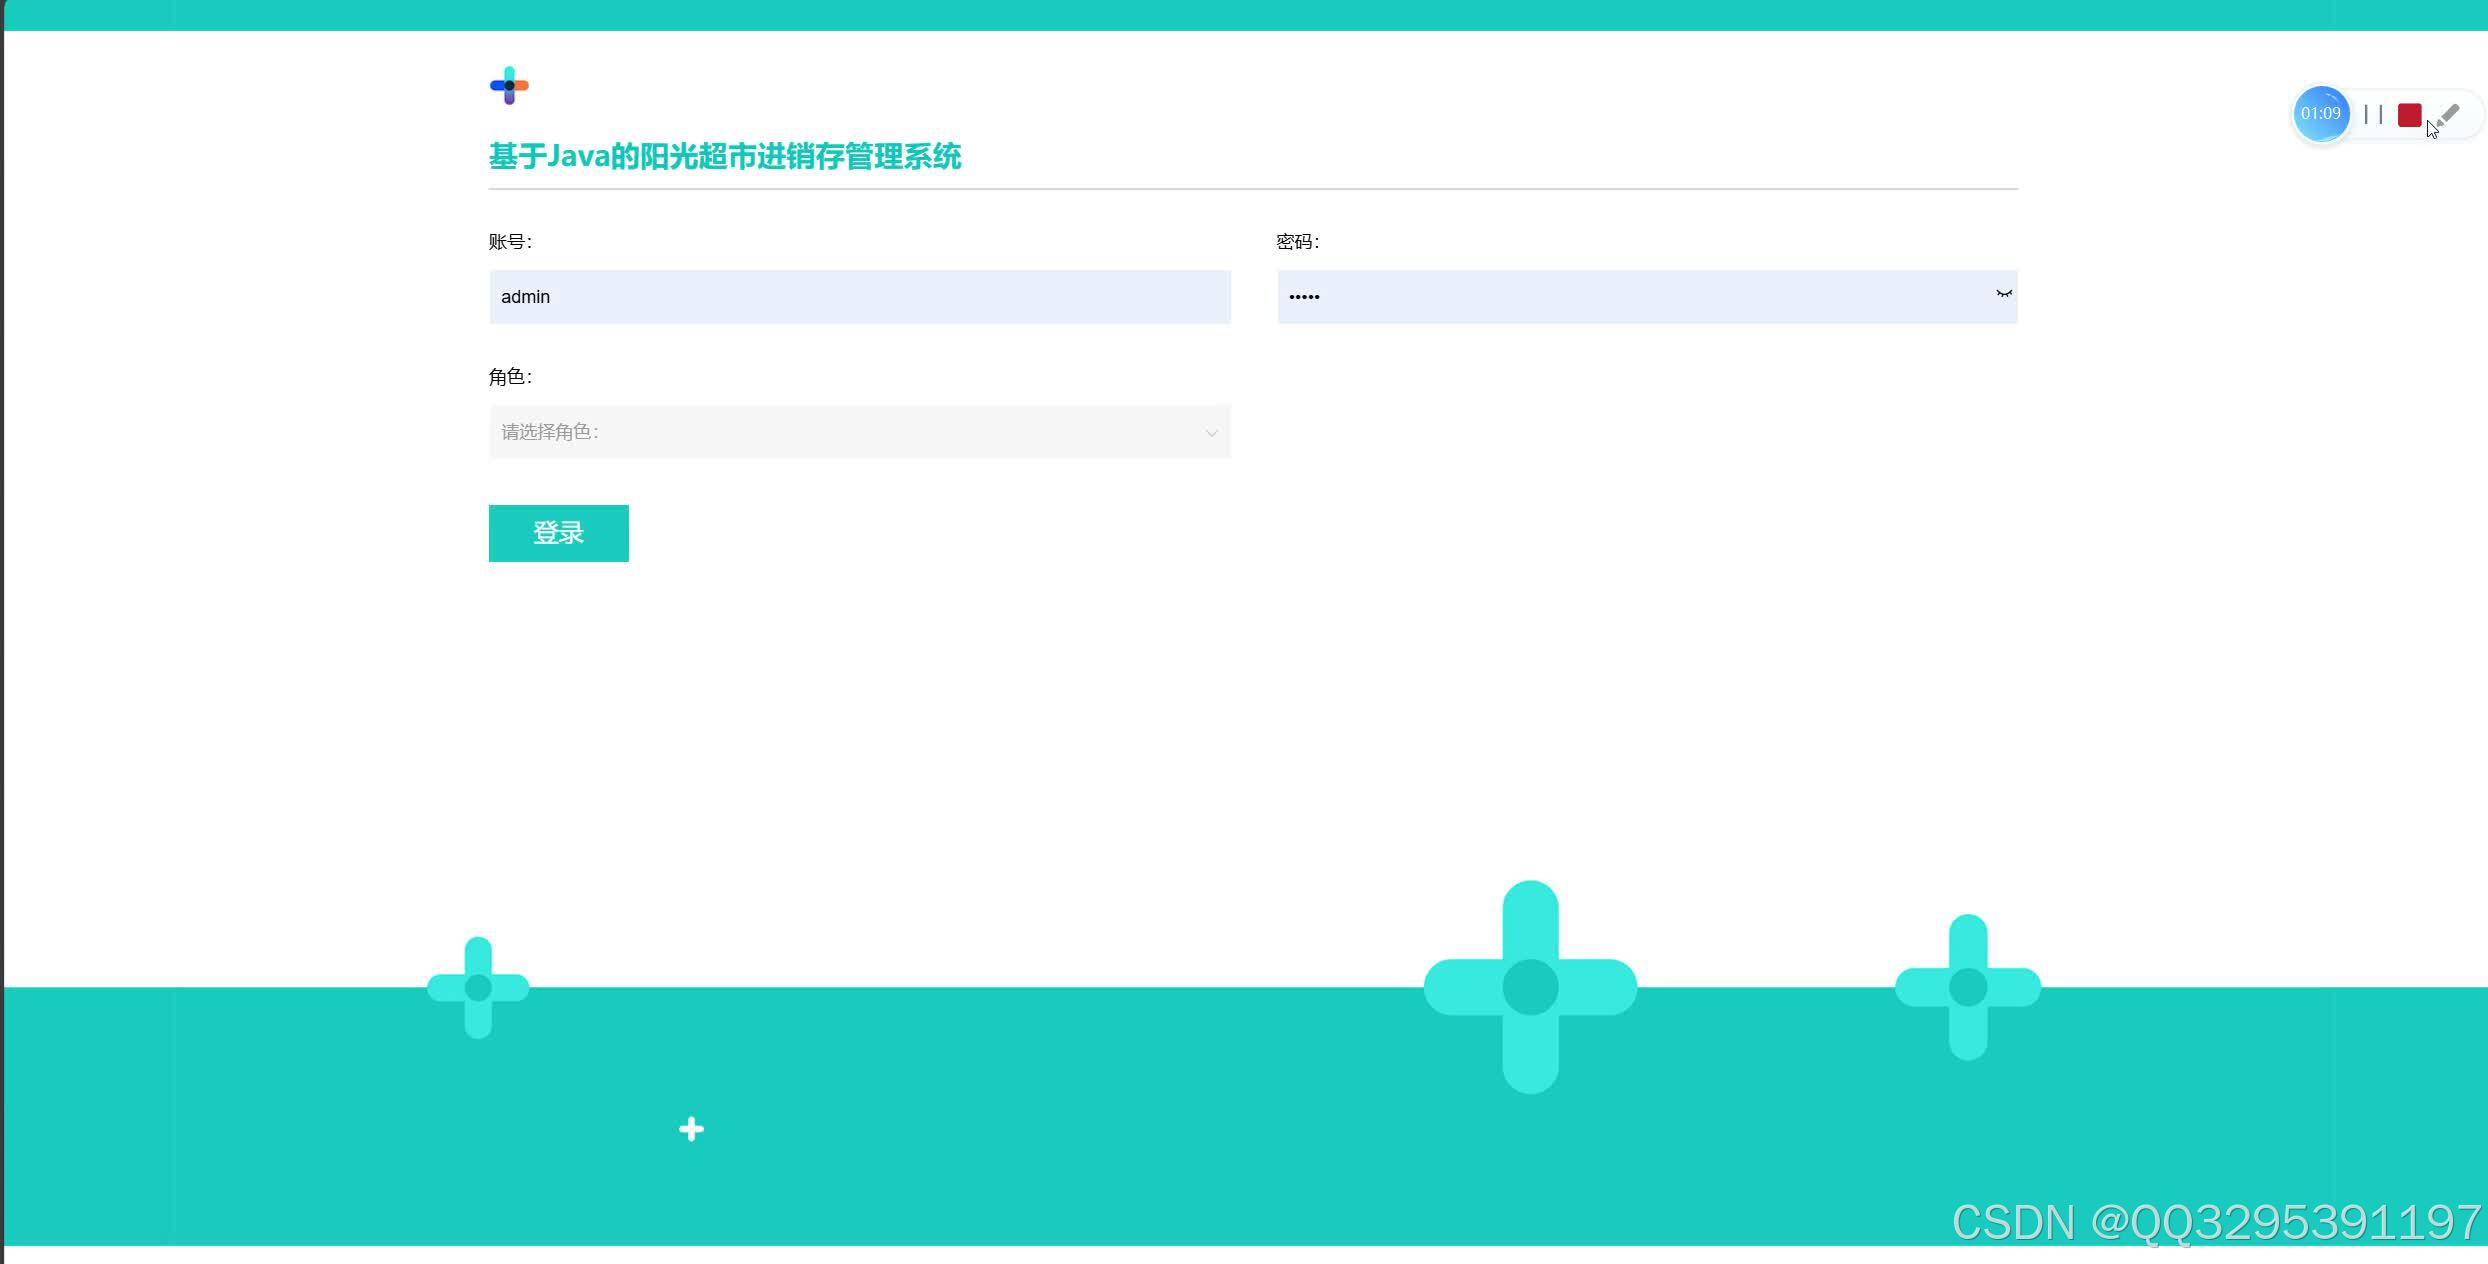This screenshot has height=1264, width=2488.
Task: Stop the recording with red square
Action: (x=2409, y=115)
